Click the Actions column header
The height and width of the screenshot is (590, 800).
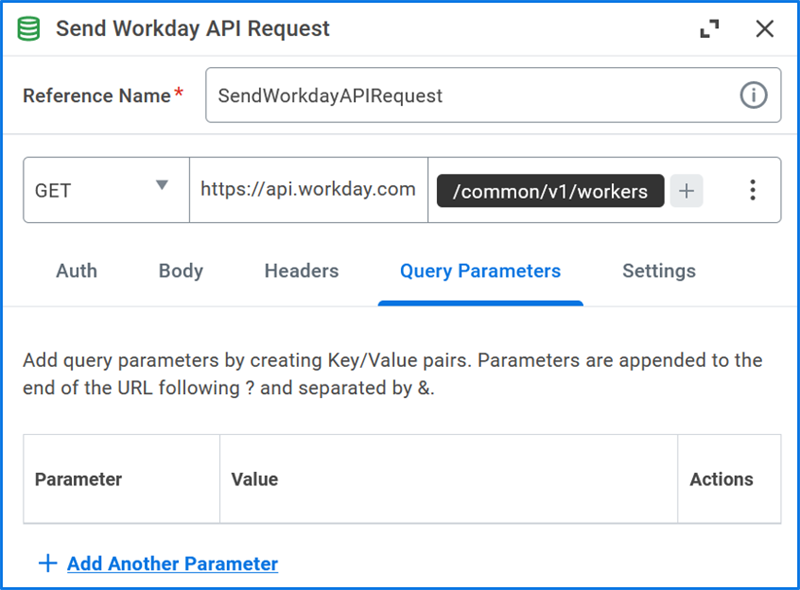[721, 479]
